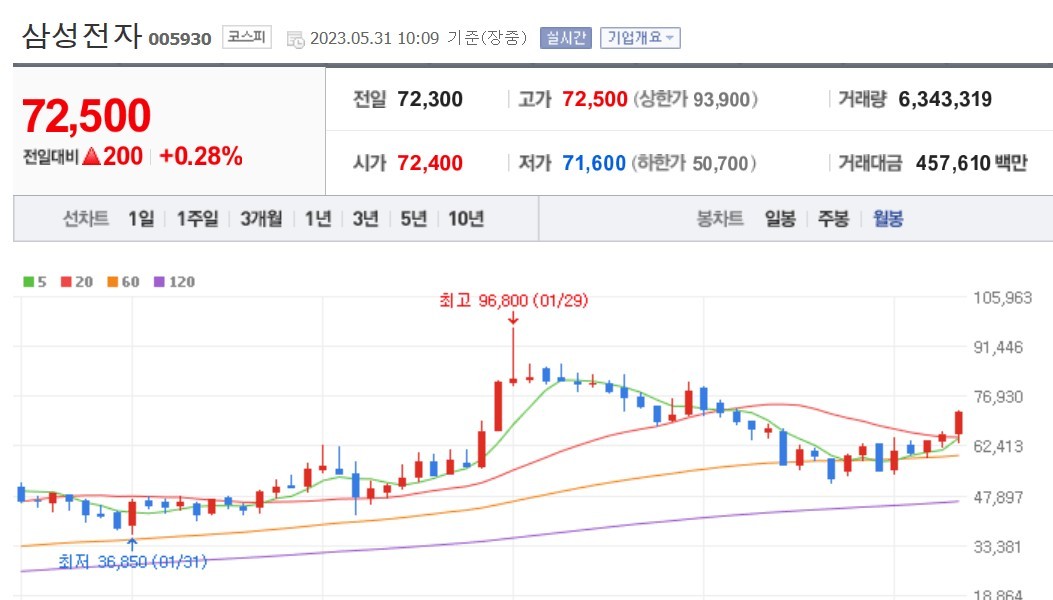Show the 10년 line chart
The width and height of the screenshot is (1053, 600).
466,219
